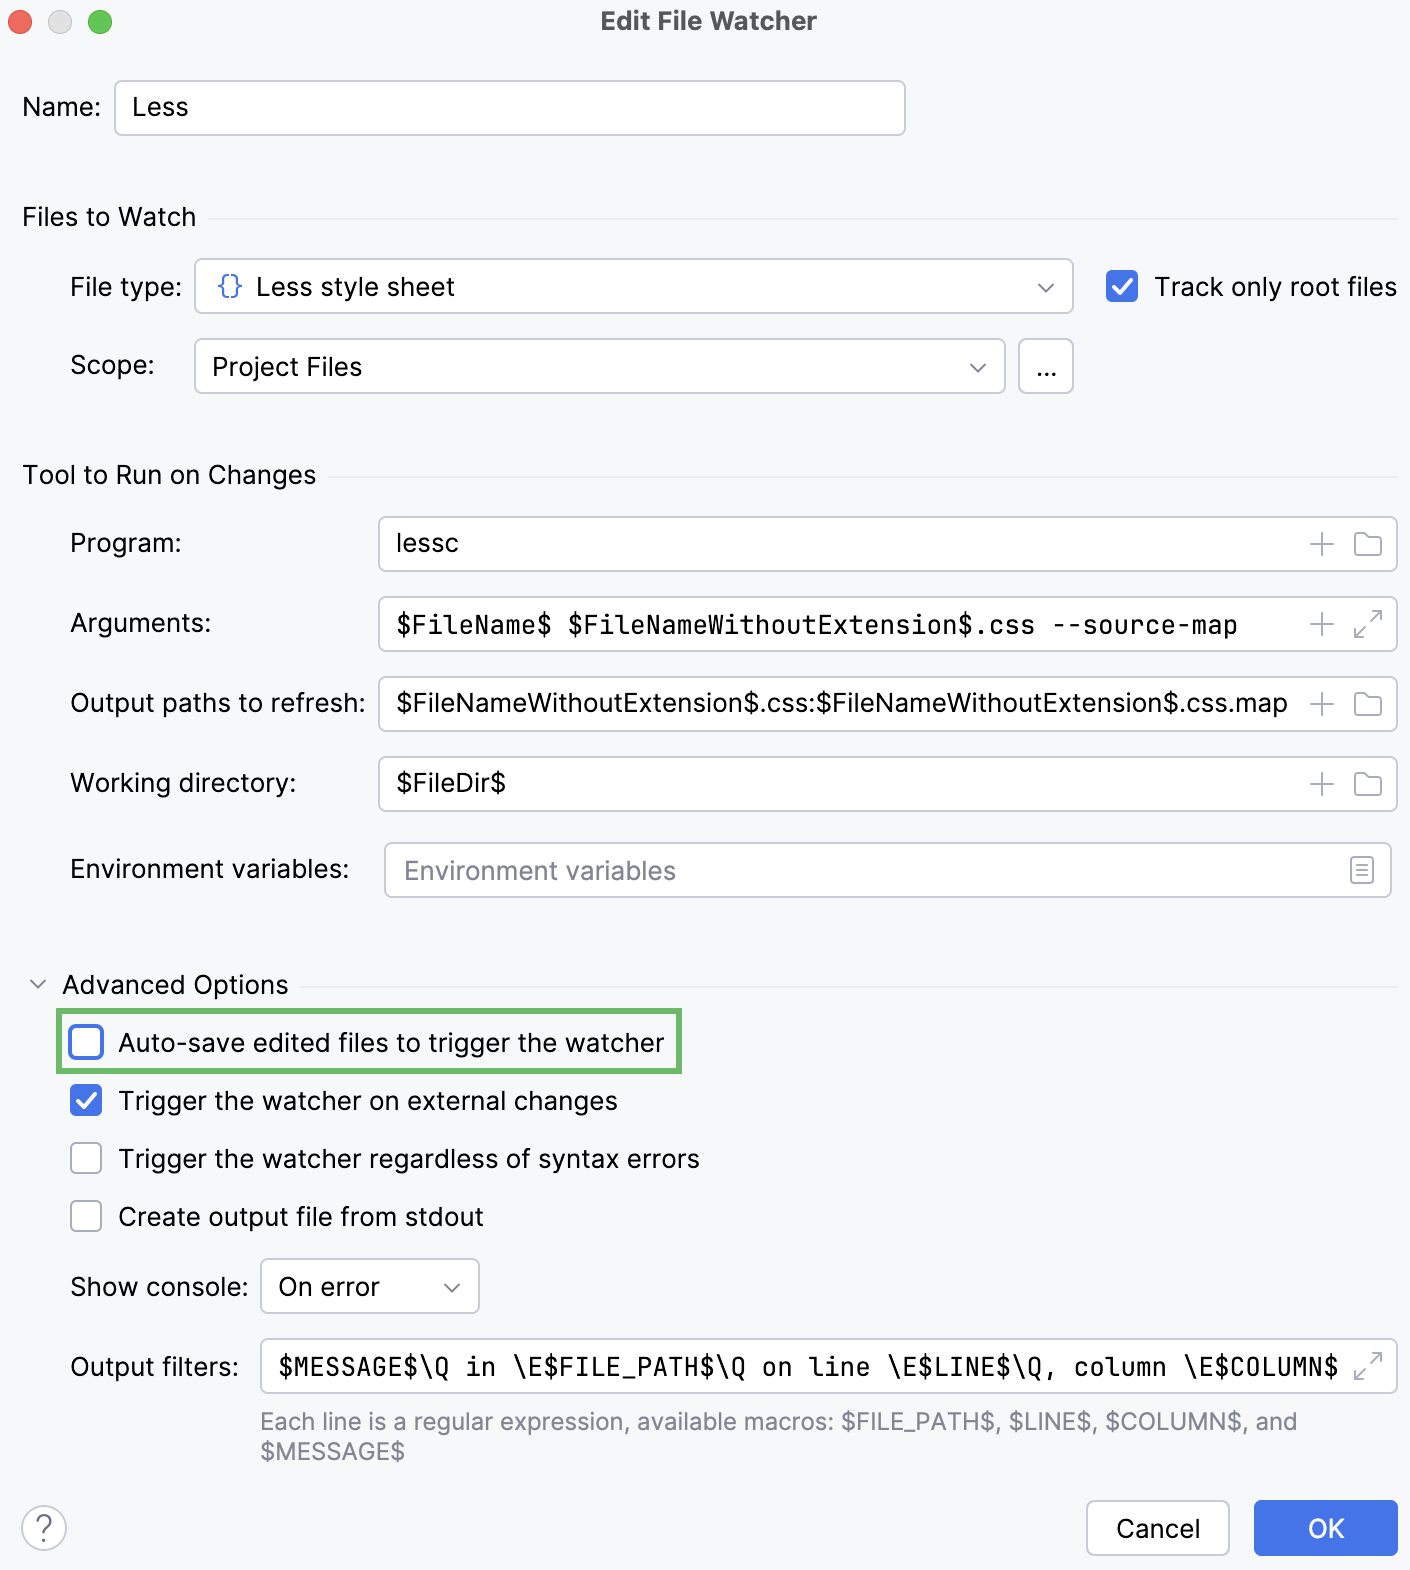Open Environment variables editor list icon
This screenshot has height=1570, width=1410.
click(x=1361, y=870)
